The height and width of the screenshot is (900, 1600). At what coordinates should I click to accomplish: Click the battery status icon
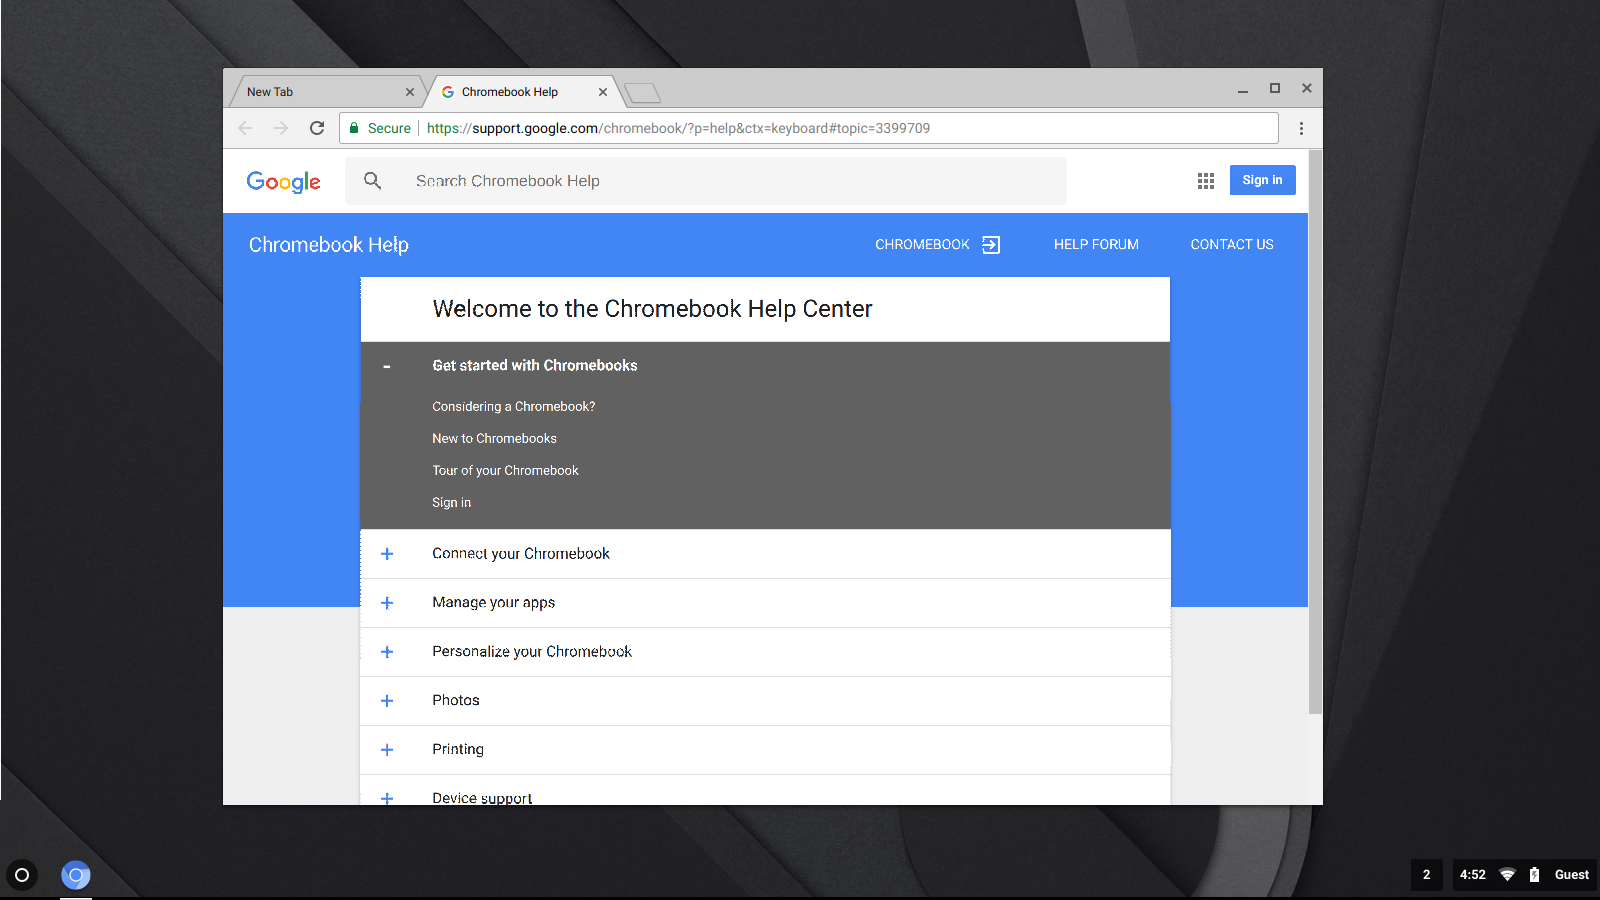click(x=1534, y=875)
